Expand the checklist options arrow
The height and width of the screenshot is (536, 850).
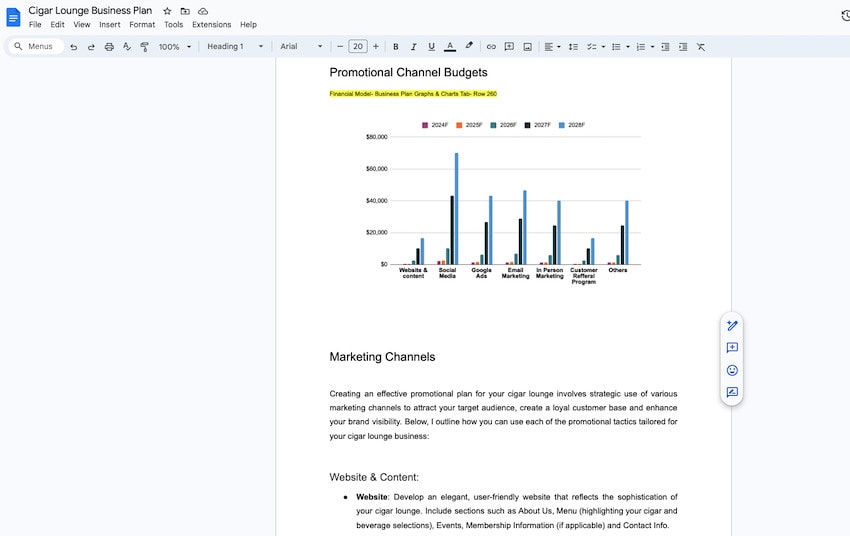(603, 47)
